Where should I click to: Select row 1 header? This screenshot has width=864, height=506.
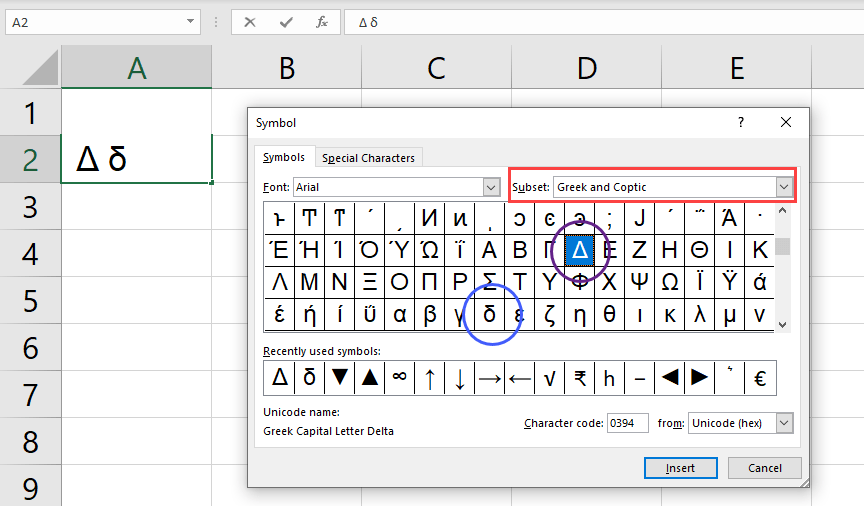30,112
